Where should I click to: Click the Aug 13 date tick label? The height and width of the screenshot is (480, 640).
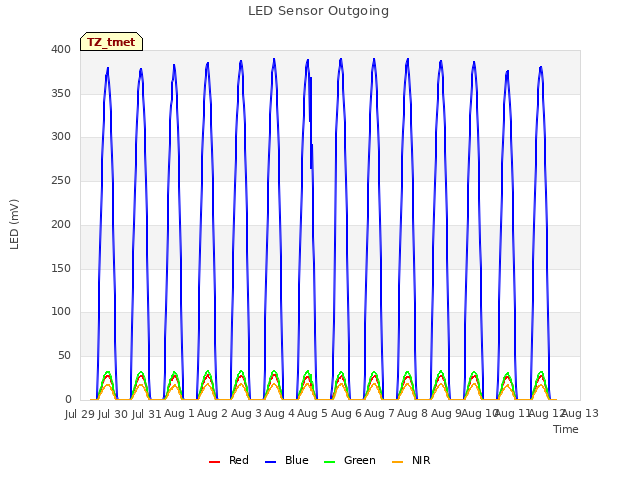click(580, 413)
